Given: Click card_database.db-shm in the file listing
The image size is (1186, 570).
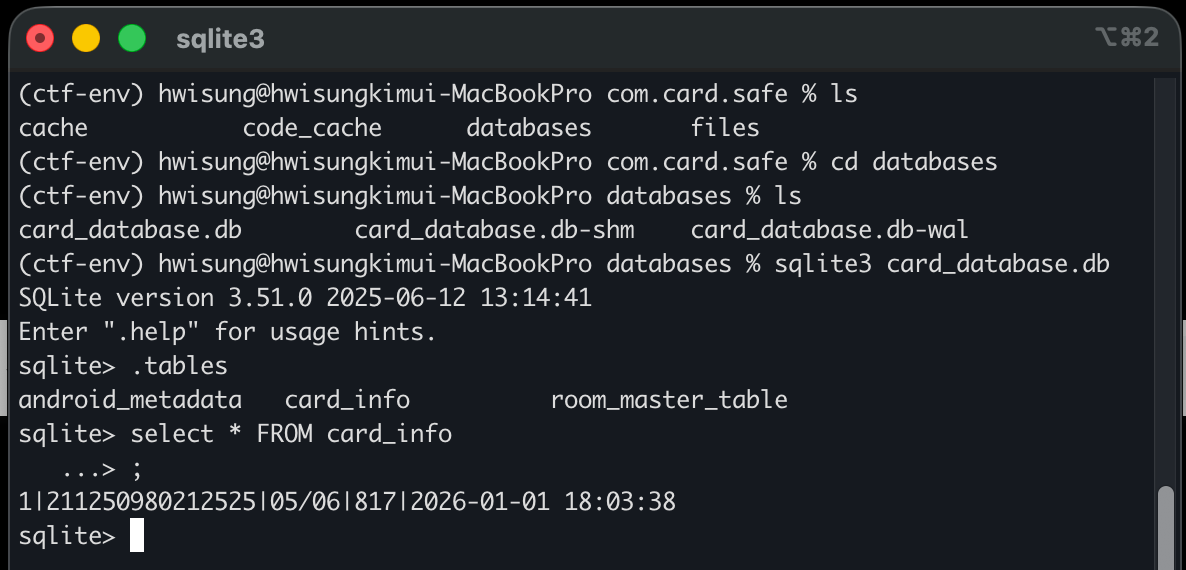Looking at the screenshot, I should pyautogui.click(x=494, y=230).
